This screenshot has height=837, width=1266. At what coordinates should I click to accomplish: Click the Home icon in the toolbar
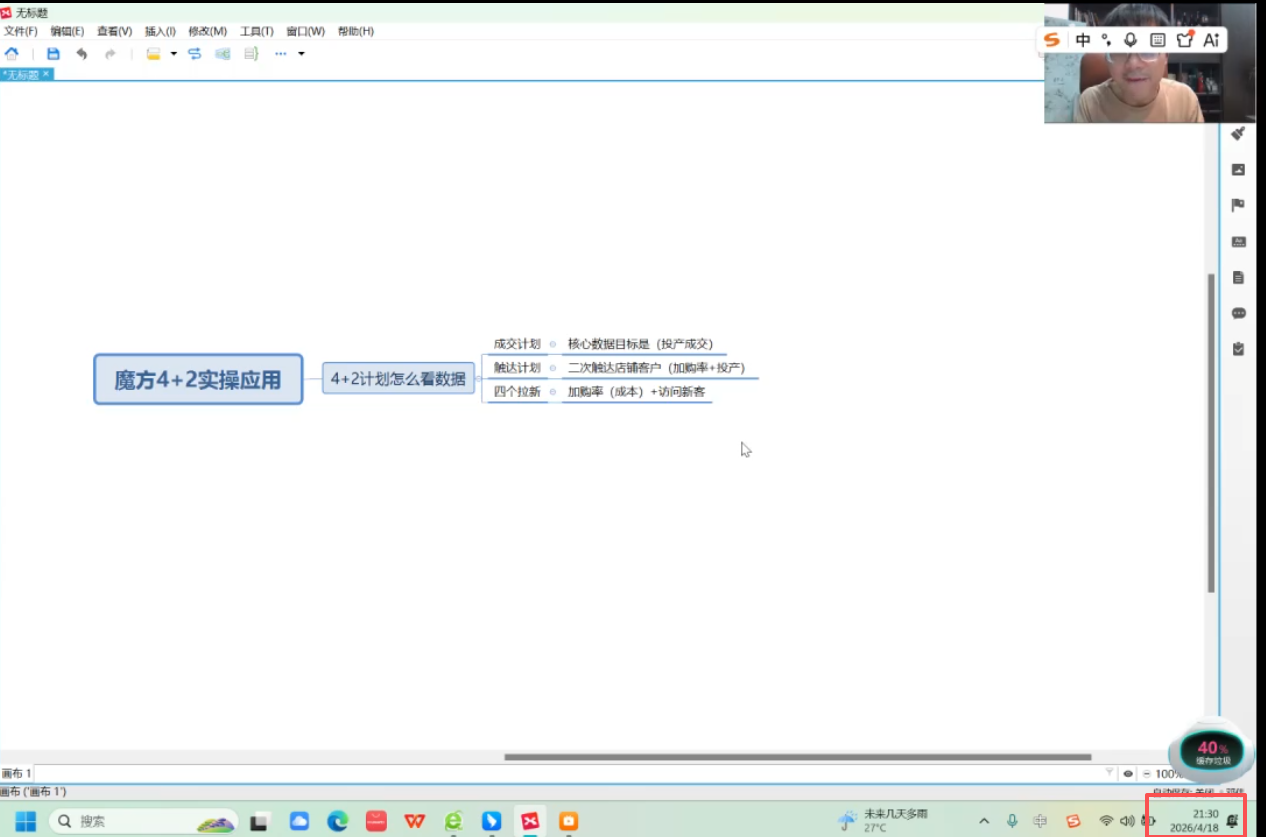(12, 54)
